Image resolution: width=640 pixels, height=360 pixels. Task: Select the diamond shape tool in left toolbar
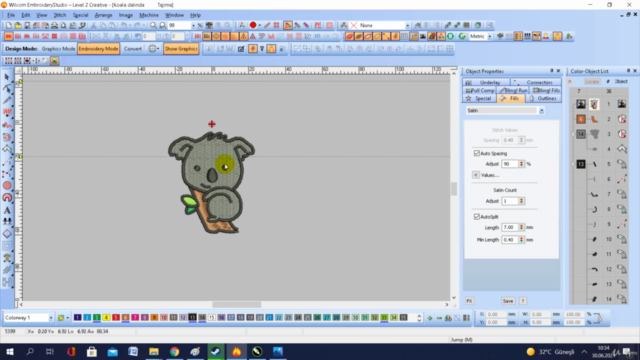[7, 234]
